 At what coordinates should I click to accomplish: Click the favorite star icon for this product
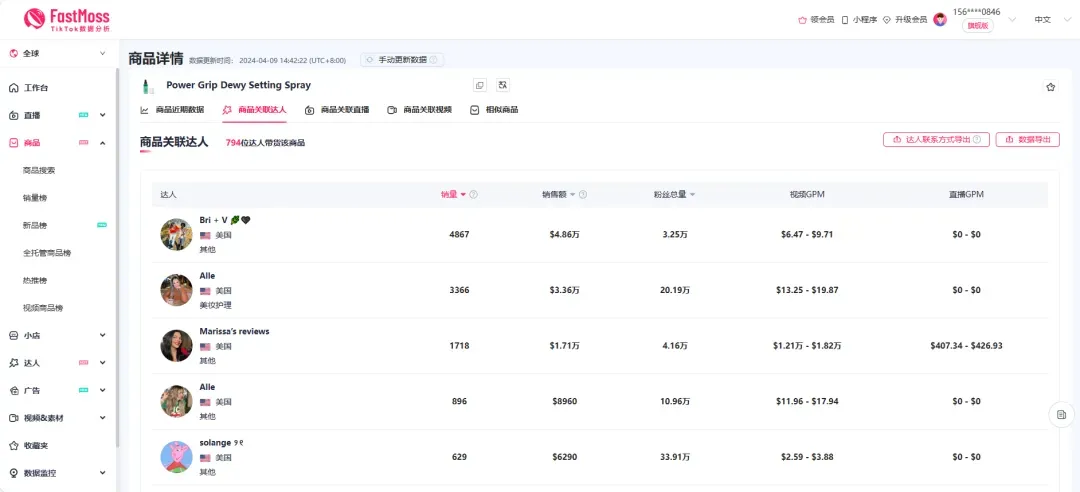click(x=1050, y=87)
